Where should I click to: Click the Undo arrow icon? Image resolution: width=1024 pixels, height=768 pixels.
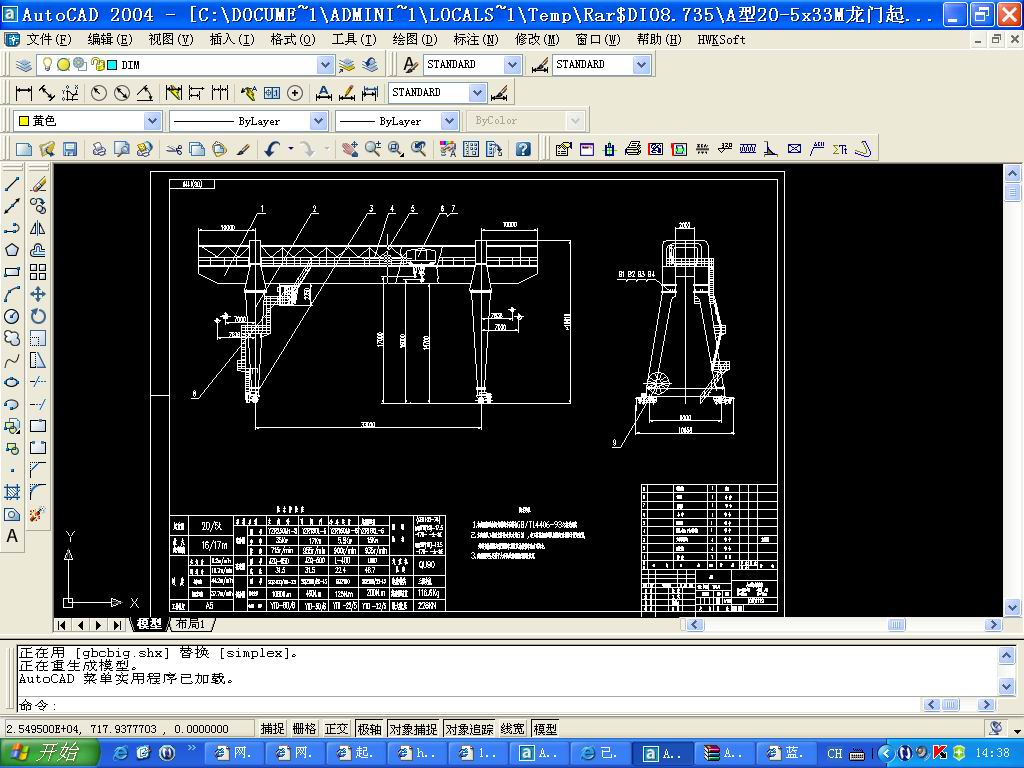point(272,149)
